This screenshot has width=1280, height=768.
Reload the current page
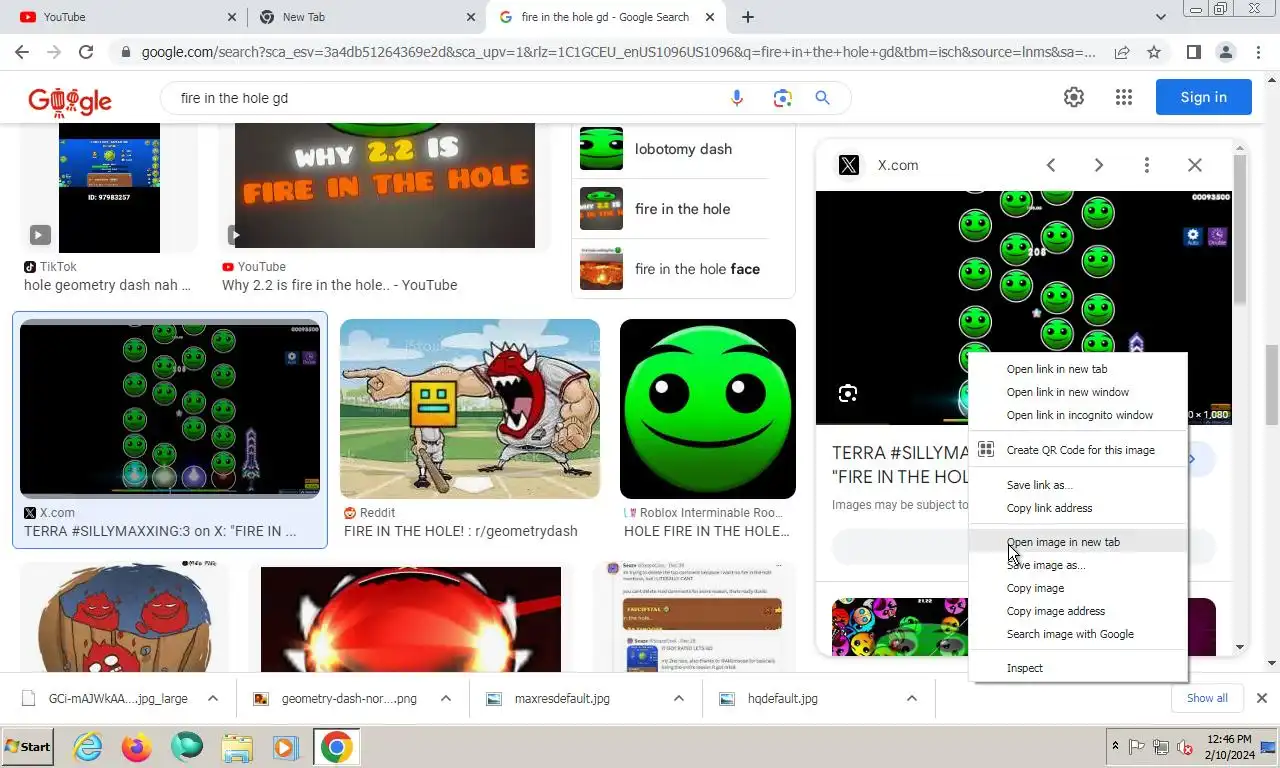pos(86,52)
